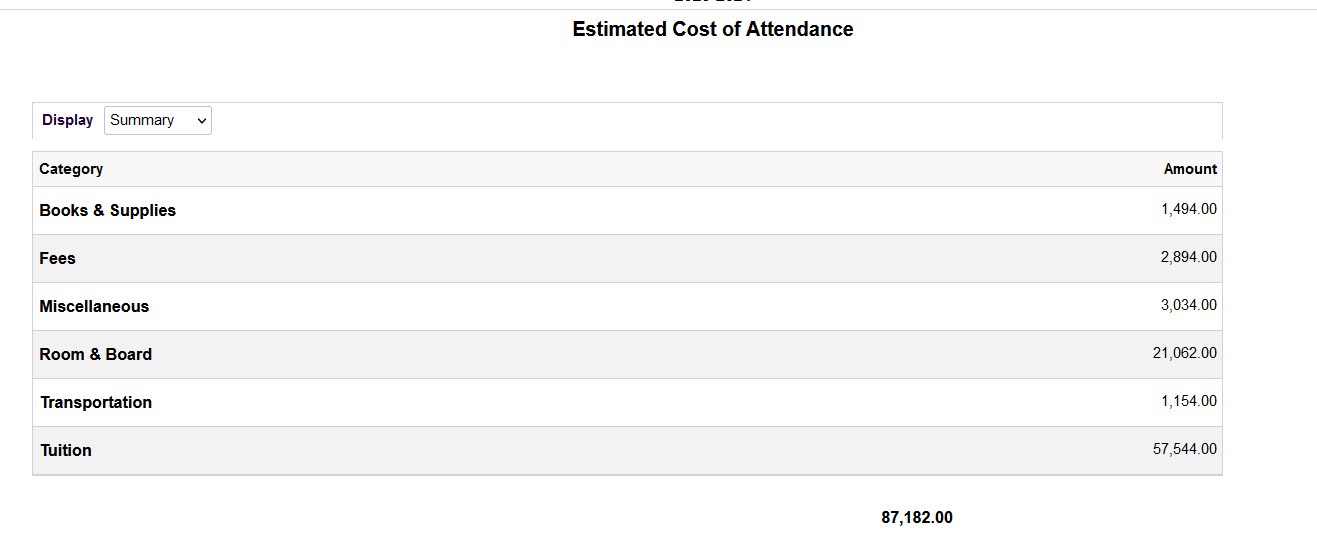Click the 2,894.00 Fees amount
Image resolution: width=1317 pixels, height=534 pixels.
click(x=1188, y=257)
